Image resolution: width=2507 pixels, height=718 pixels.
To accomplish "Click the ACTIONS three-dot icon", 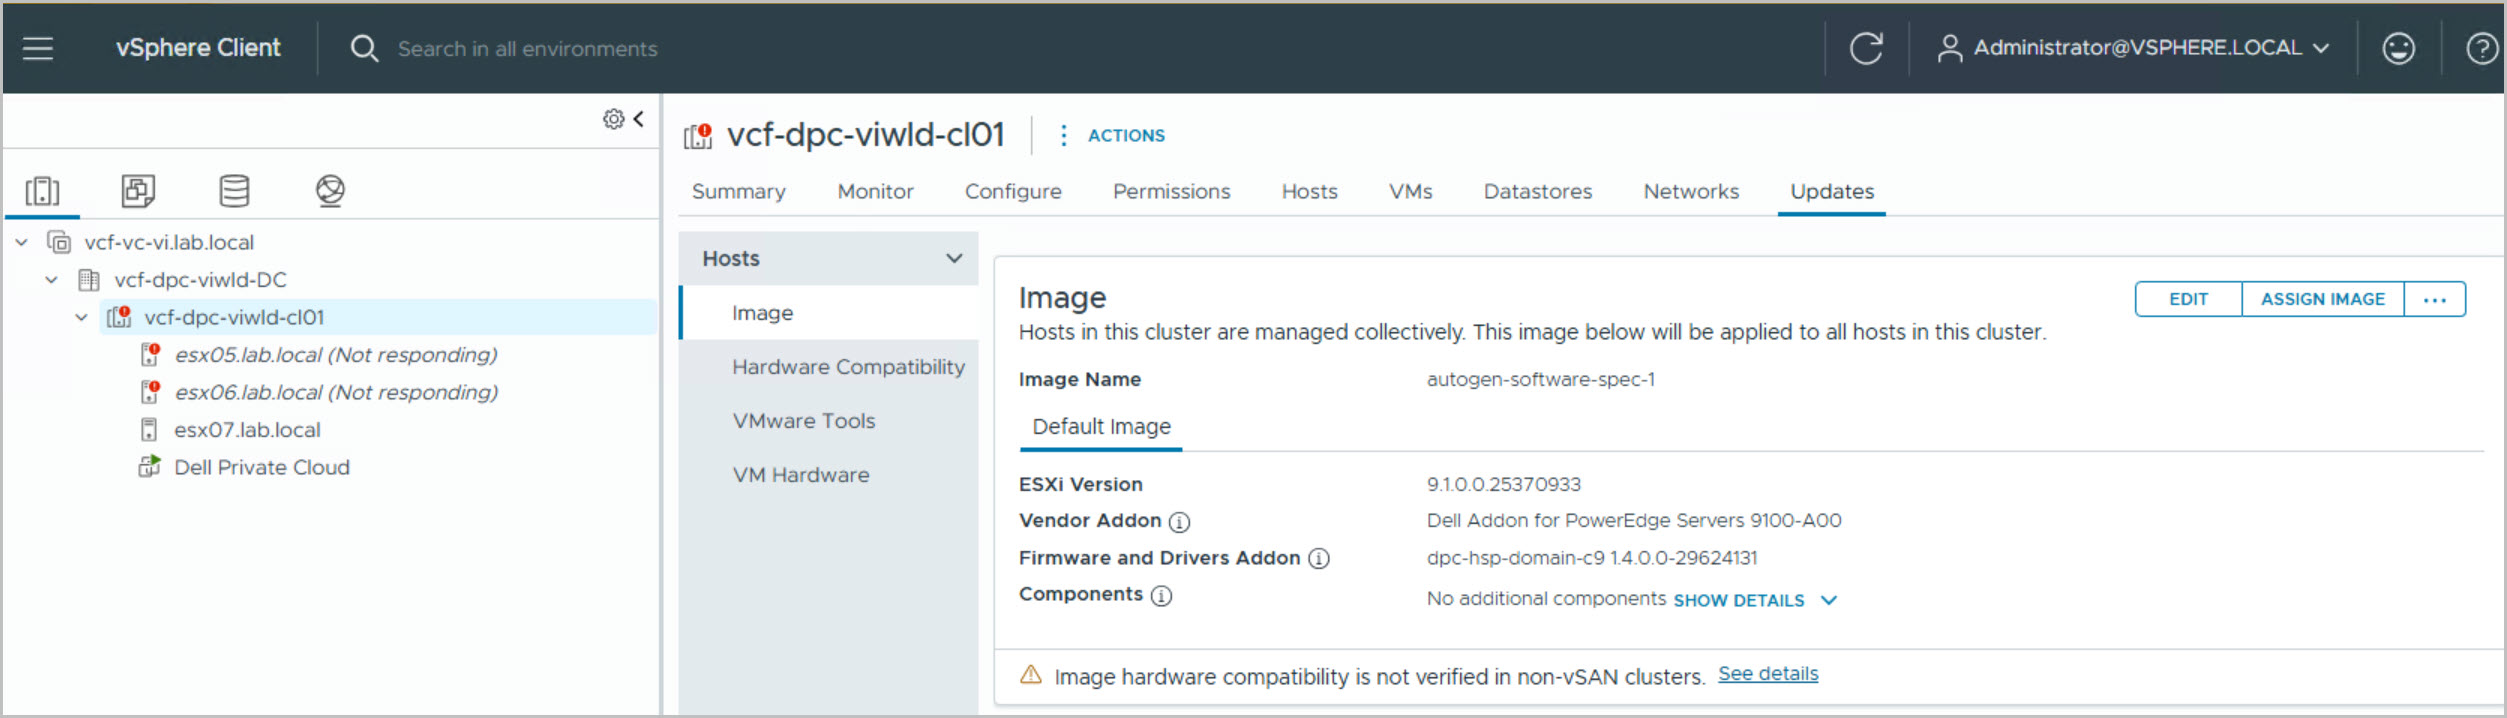I will (x=1063, y=135).
